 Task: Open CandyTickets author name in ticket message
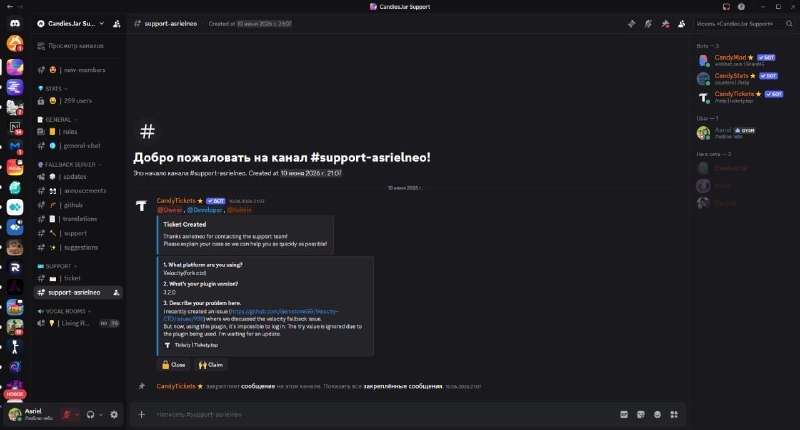click(x=176, y=201)
